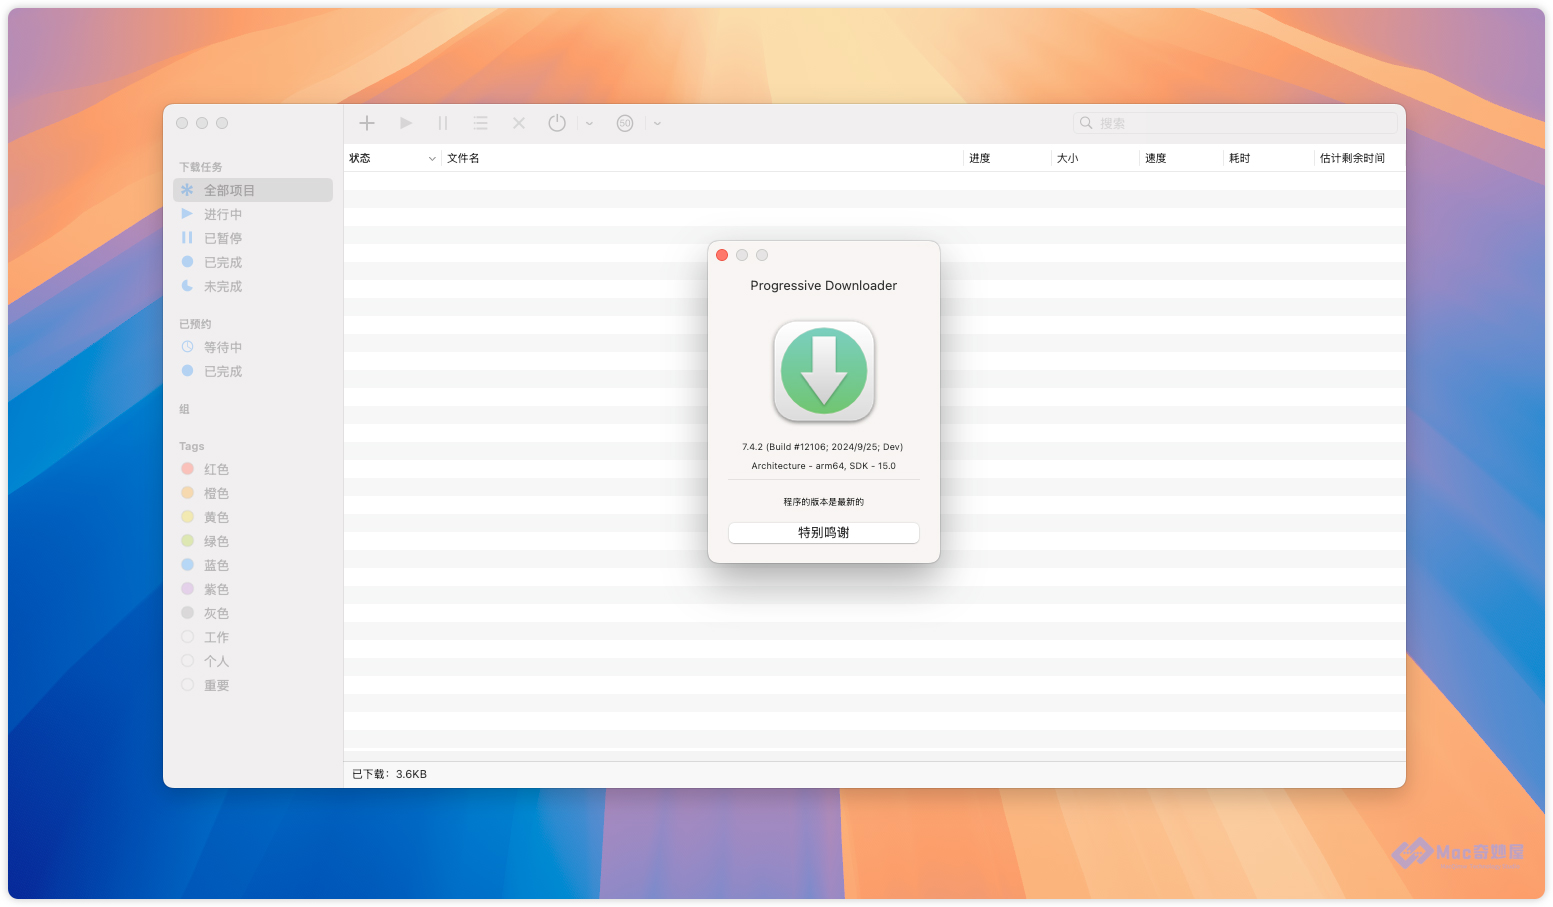1553x907 pixels.
Task: Click the 程序的版本是最新的 text
Action: (824, 502)
